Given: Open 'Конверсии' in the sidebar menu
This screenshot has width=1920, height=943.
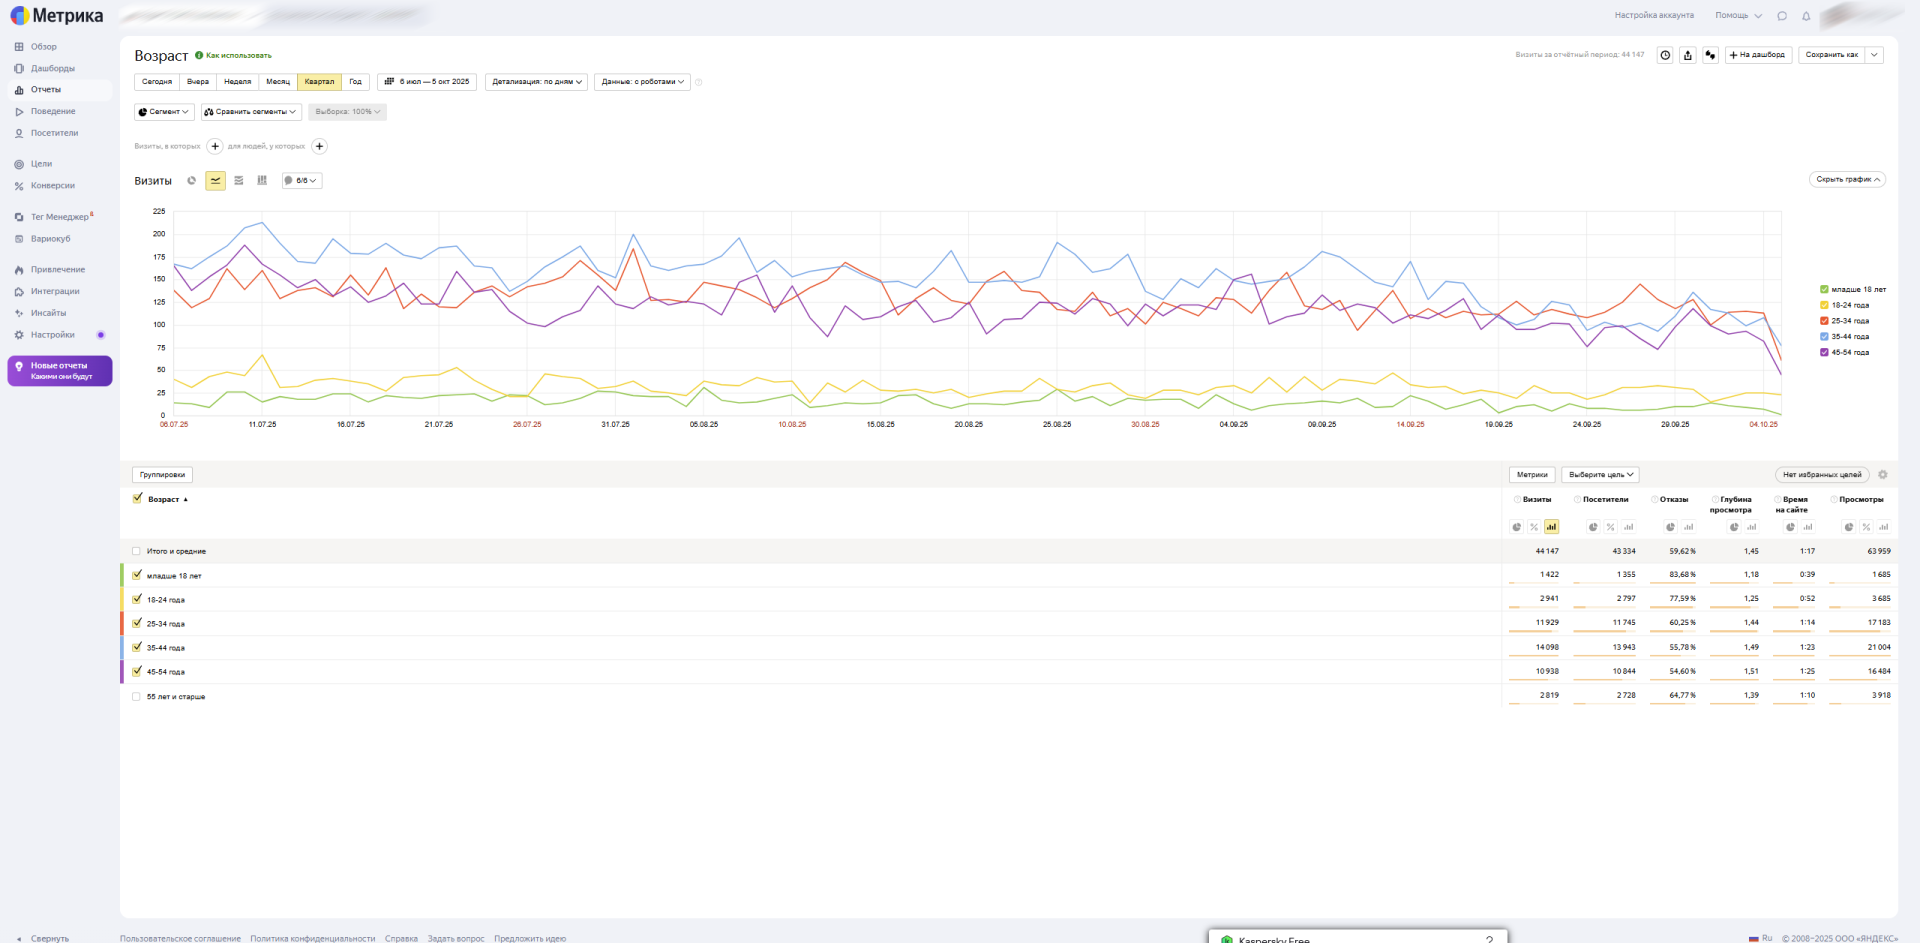Looking at the screenshot, I should [x=52, y=186].
